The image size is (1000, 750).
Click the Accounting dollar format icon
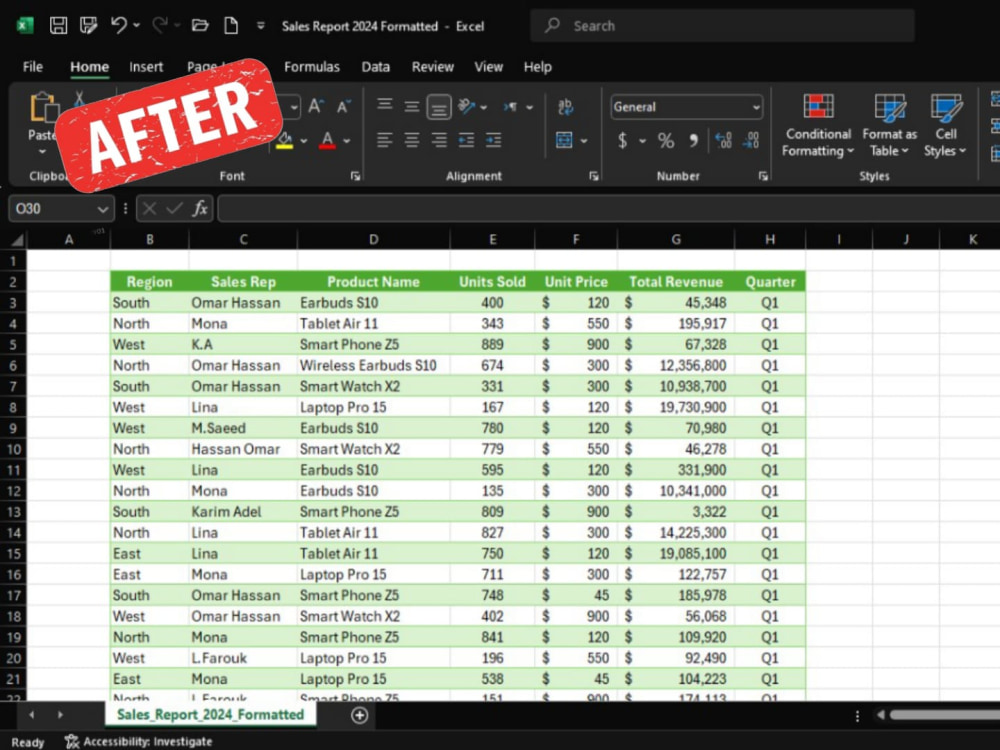coord(622,140)
